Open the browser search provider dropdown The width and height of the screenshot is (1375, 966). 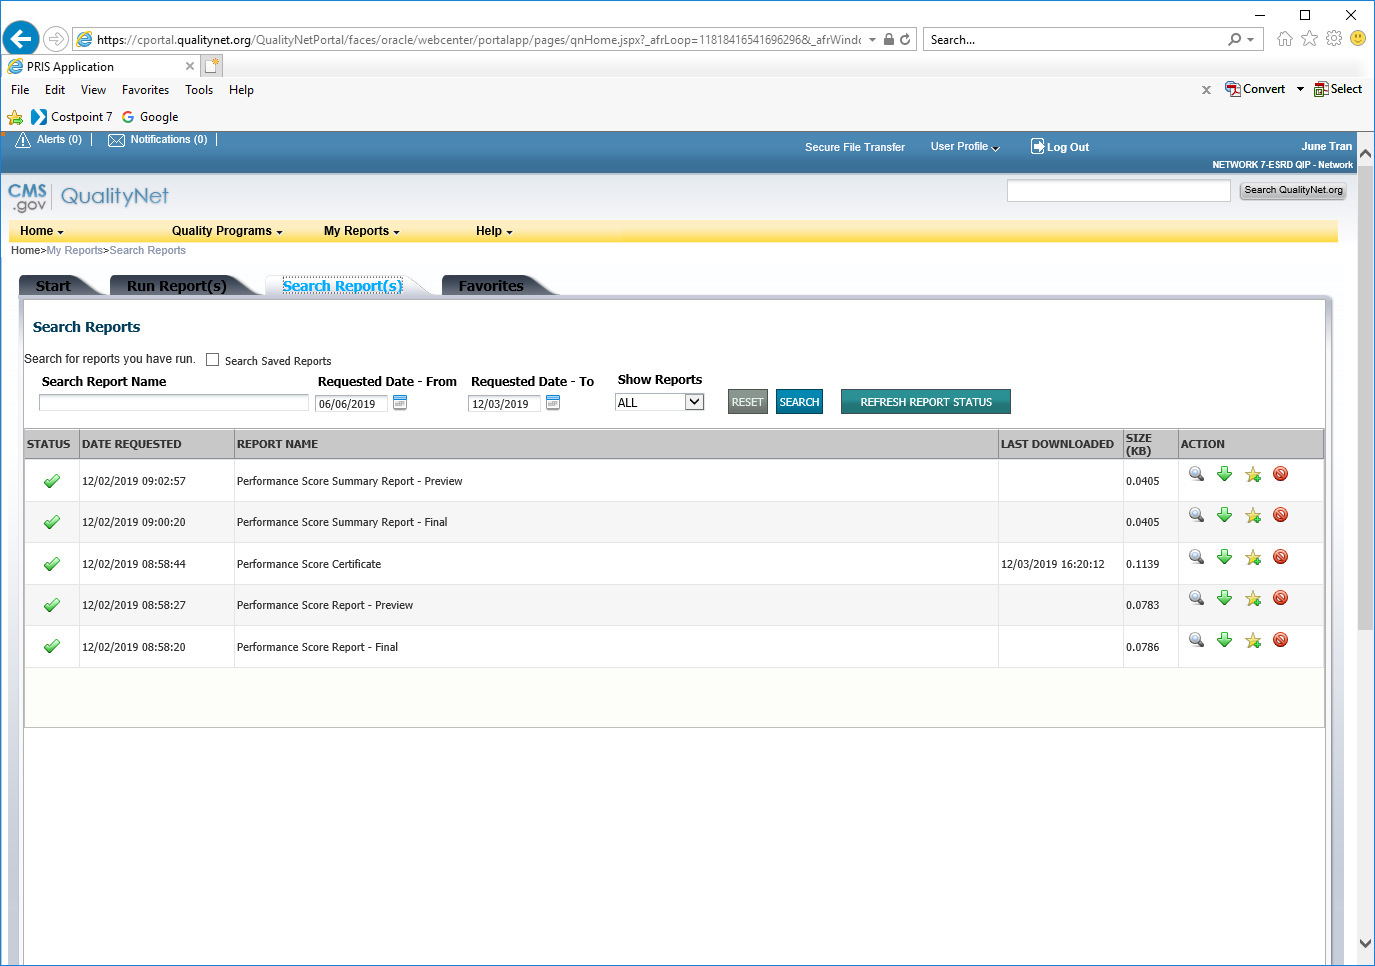pos(1250,40)
